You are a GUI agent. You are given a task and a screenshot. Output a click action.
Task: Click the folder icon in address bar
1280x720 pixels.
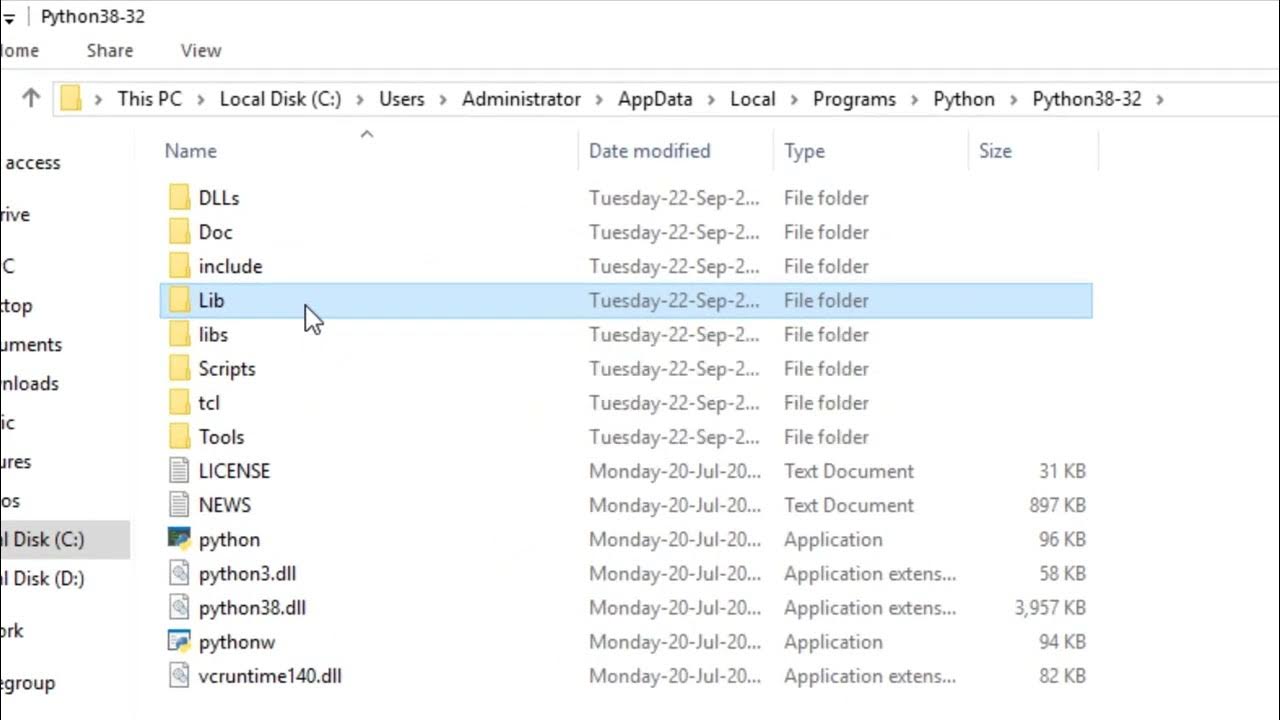coord(70,99)
